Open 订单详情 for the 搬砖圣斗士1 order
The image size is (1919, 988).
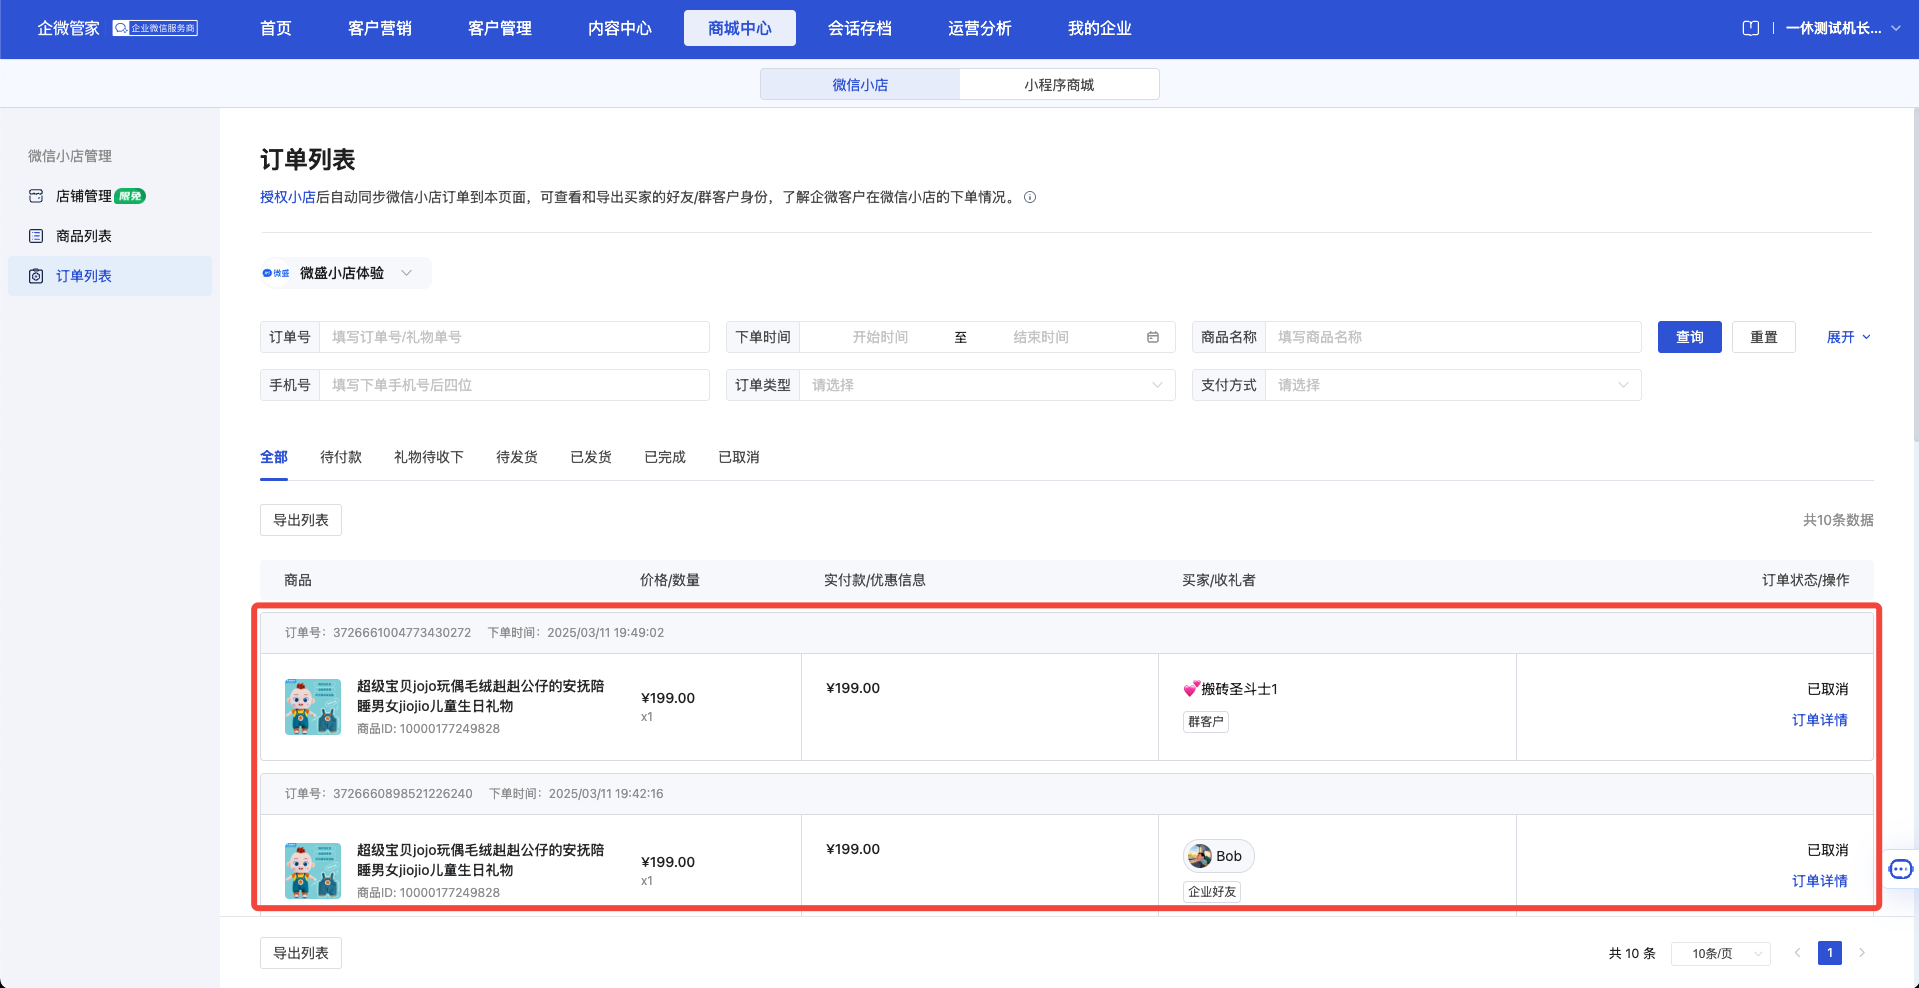(x=1820, y=720)
